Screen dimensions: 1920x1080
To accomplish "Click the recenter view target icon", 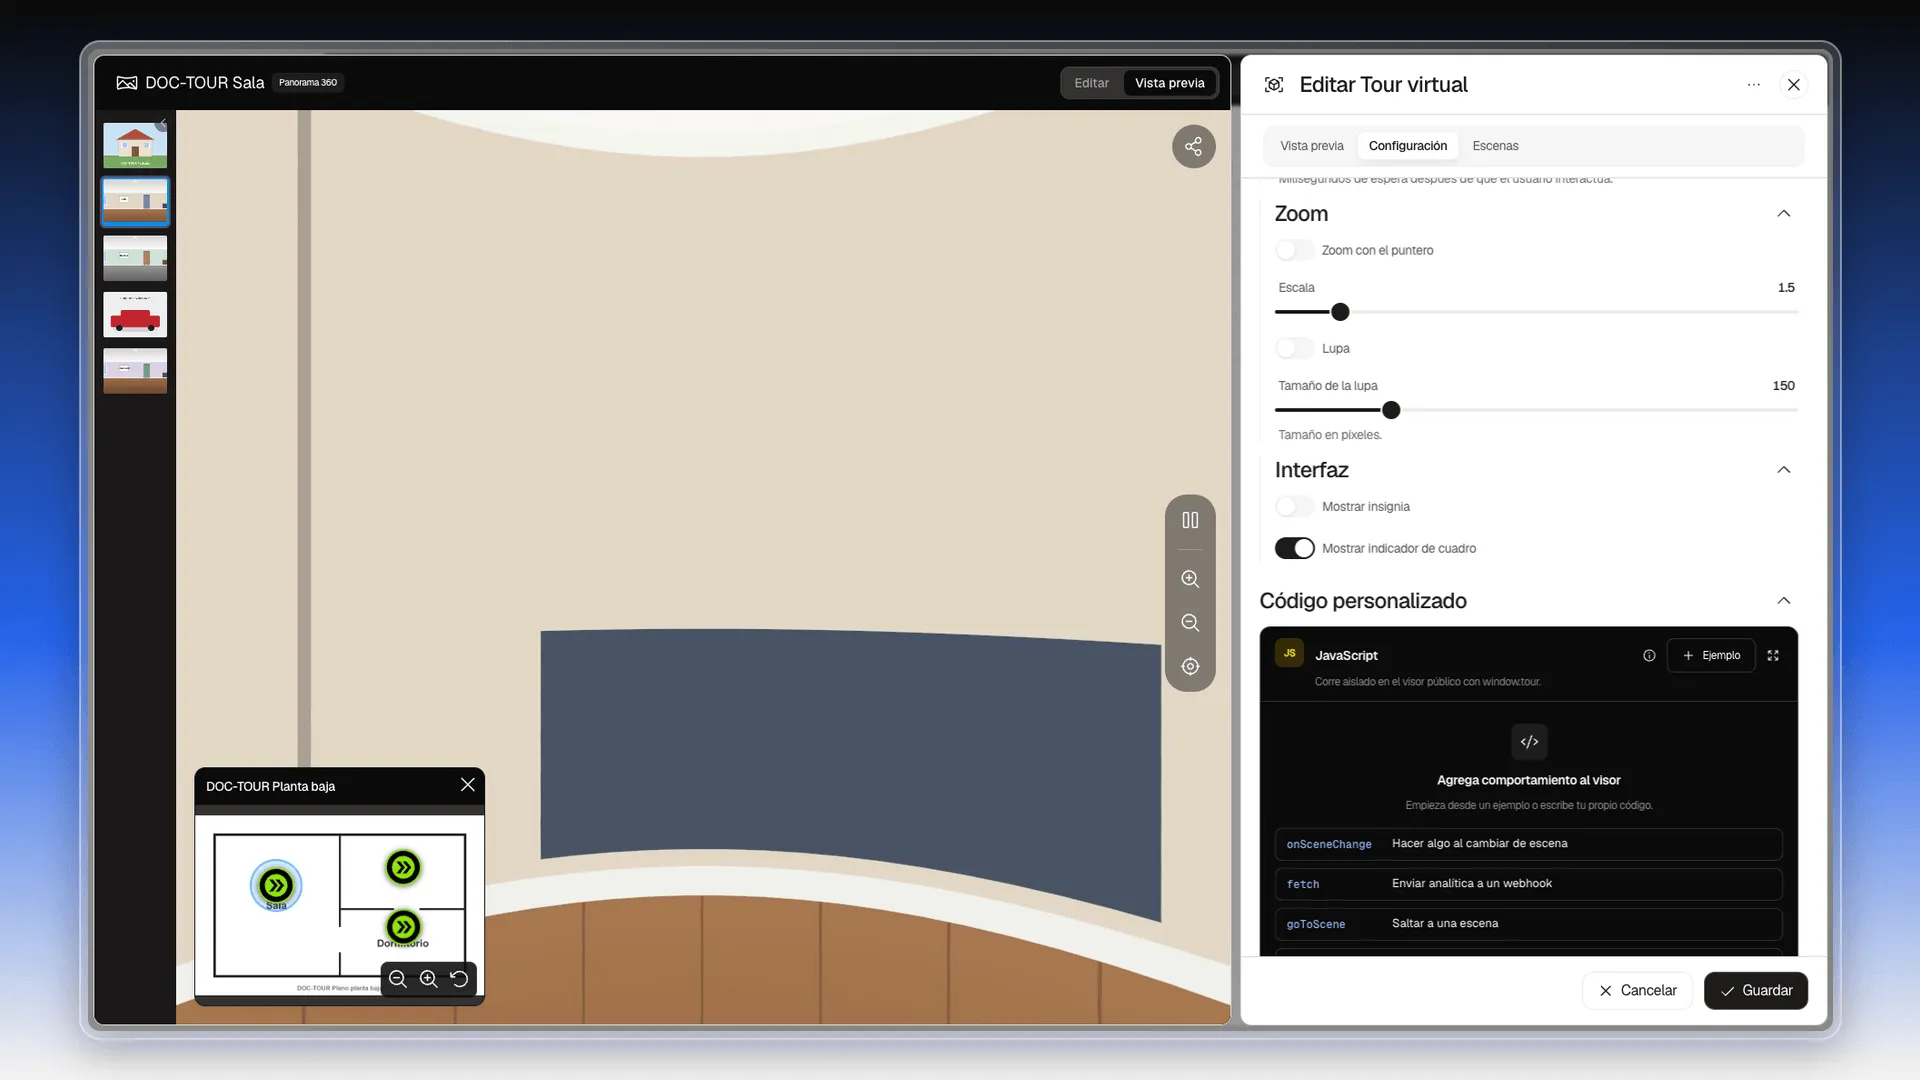I will point(1190,667).
